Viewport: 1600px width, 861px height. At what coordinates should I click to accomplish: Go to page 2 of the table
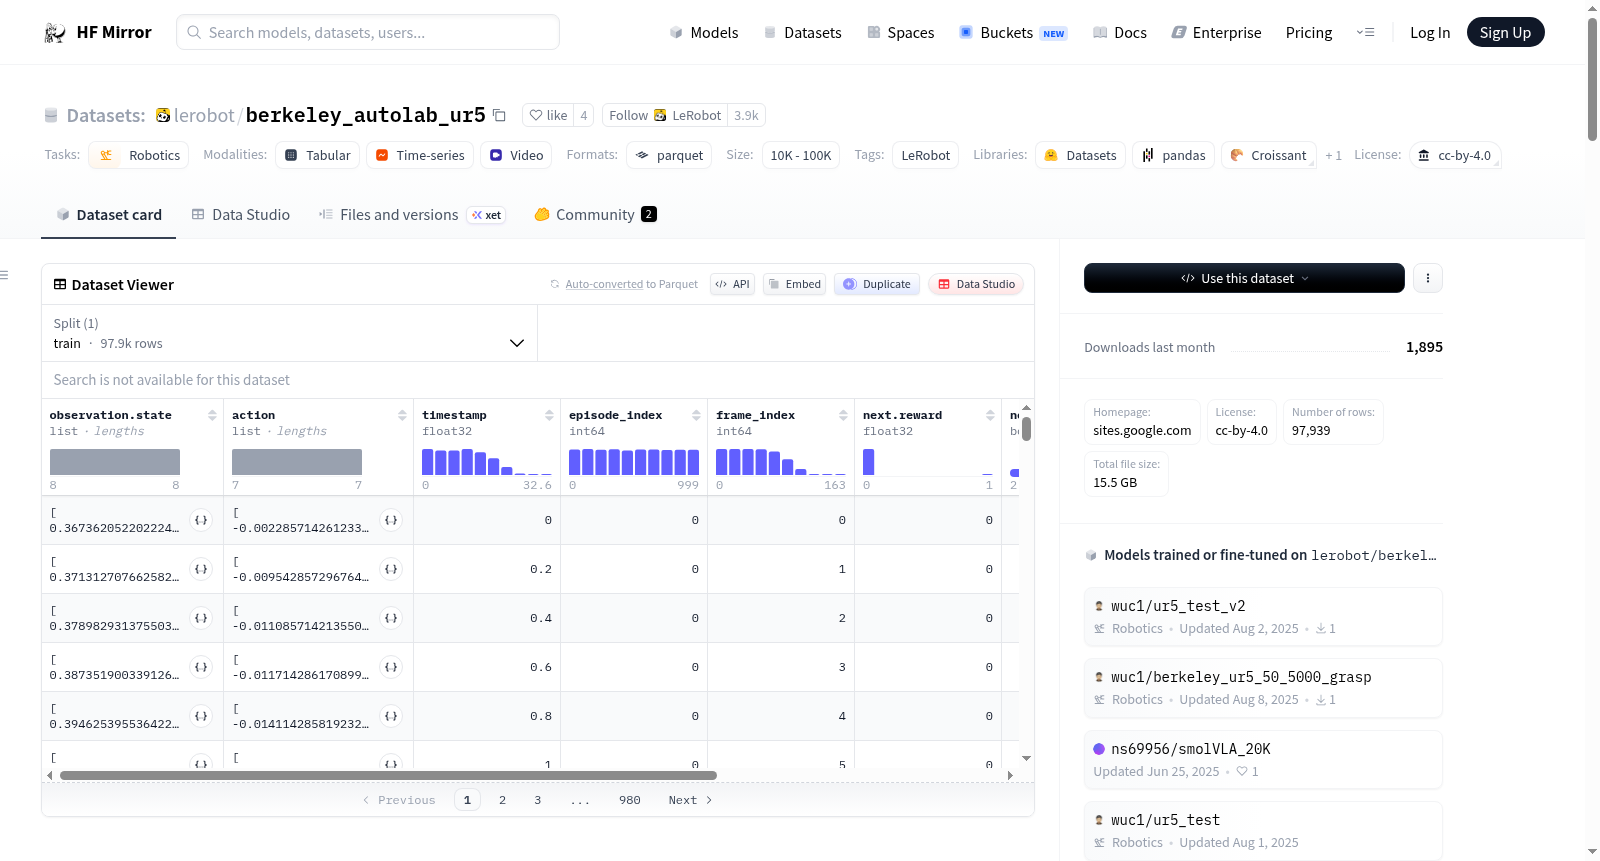tap(502, 800)
